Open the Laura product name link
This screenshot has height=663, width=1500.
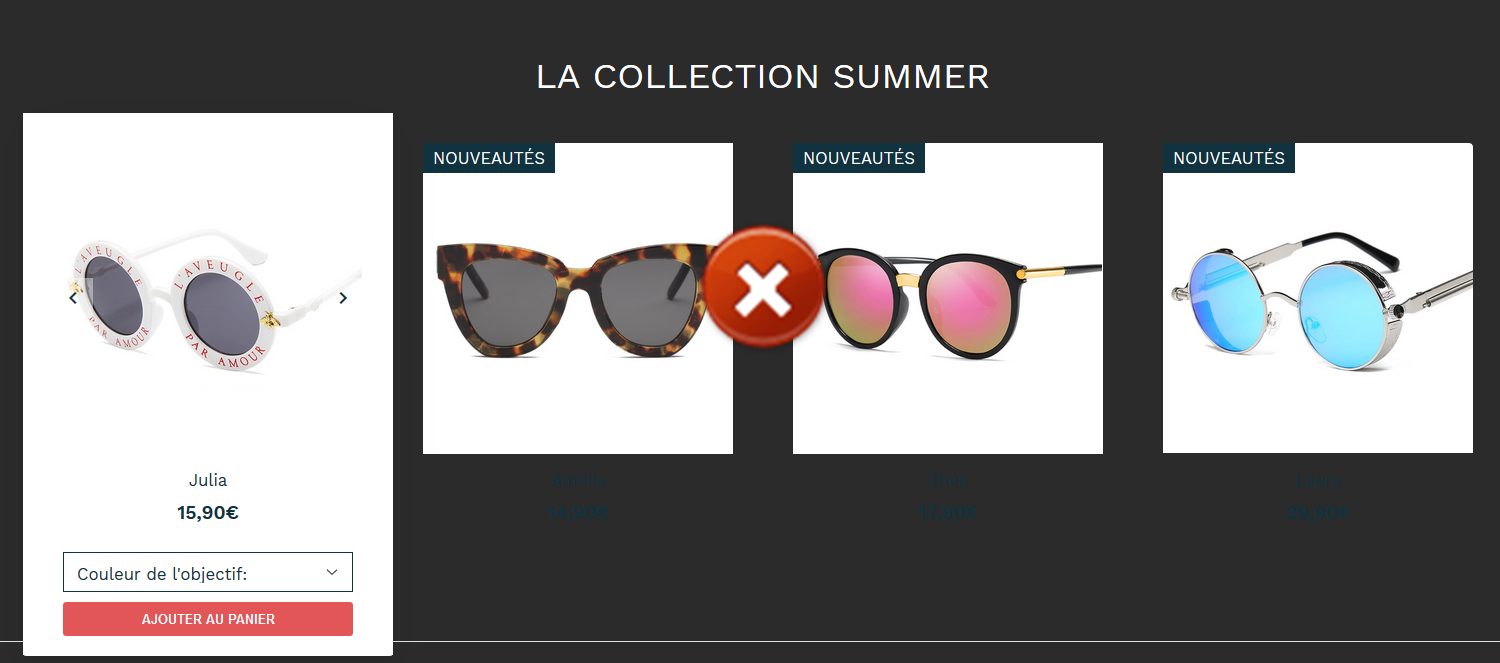point(1318,481)
